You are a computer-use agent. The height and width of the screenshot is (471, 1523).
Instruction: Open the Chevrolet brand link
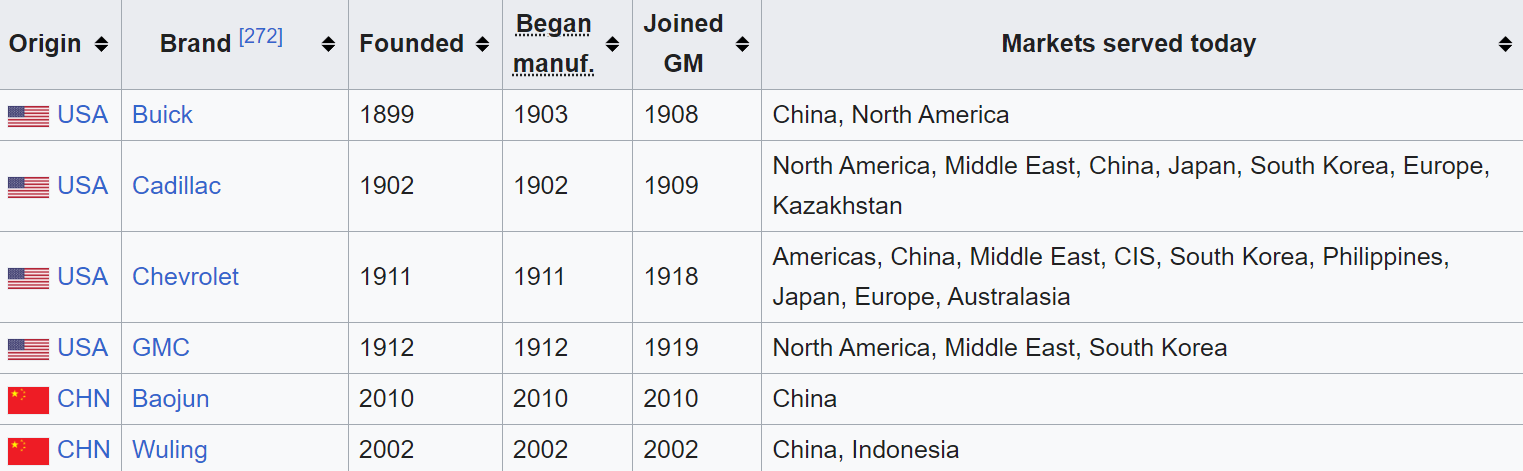185,277
